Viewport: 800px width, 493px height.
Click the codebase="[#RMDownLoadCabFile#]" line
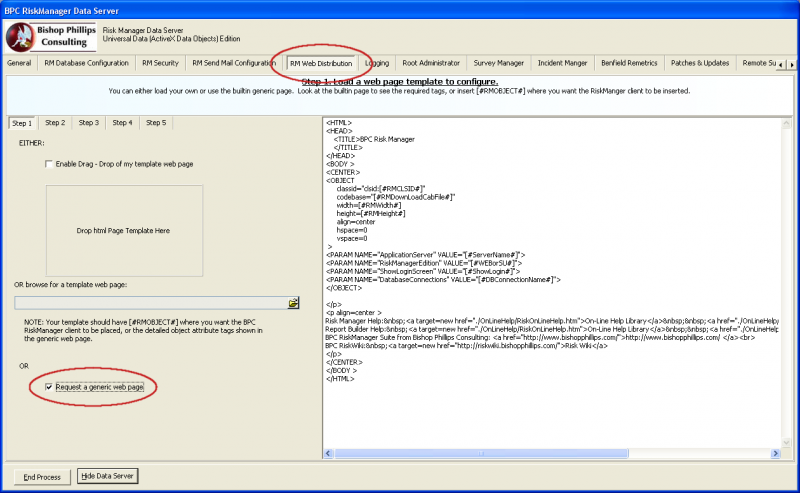tap(395, 197)
